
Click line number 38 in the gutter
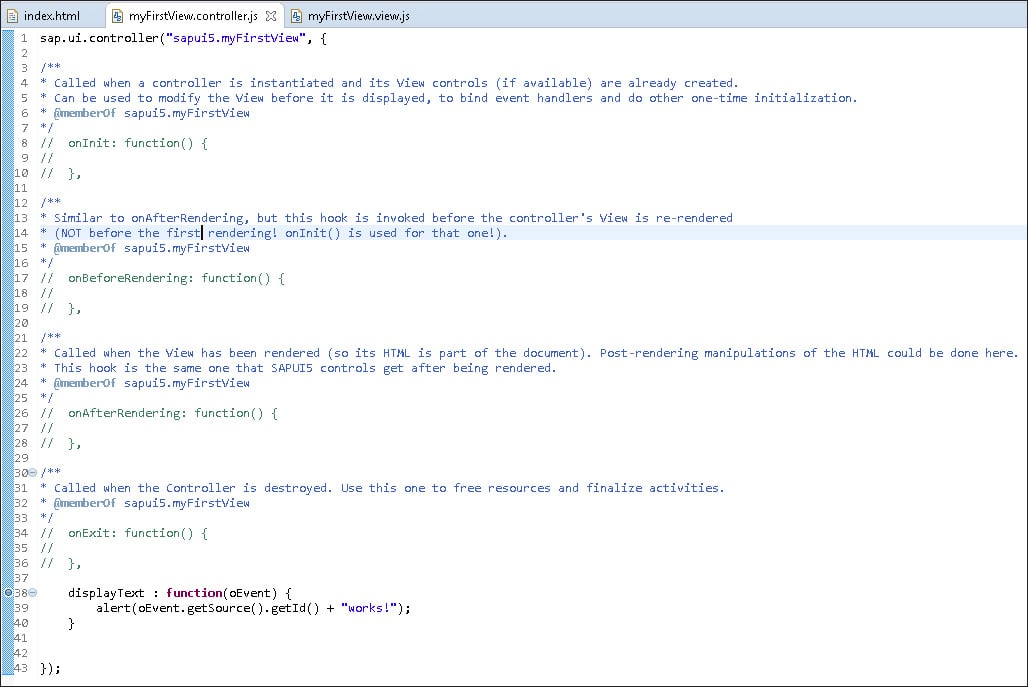(22, 593)
